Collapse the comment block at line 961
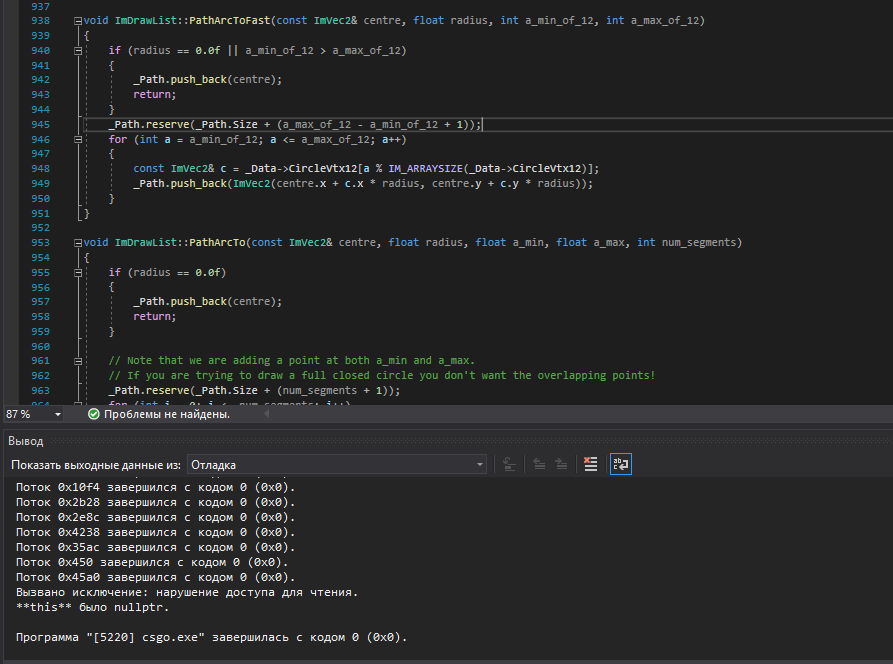893x664 pixels. (77, 361)
